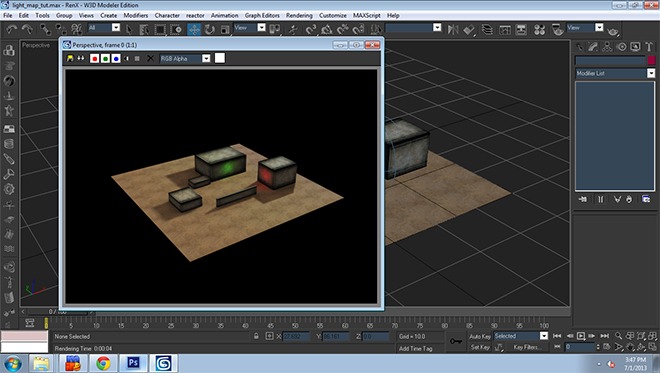The height and width of the screenshot is (373, 660).
Task: Toggle green channel in render window
Action: pos(105,59)
